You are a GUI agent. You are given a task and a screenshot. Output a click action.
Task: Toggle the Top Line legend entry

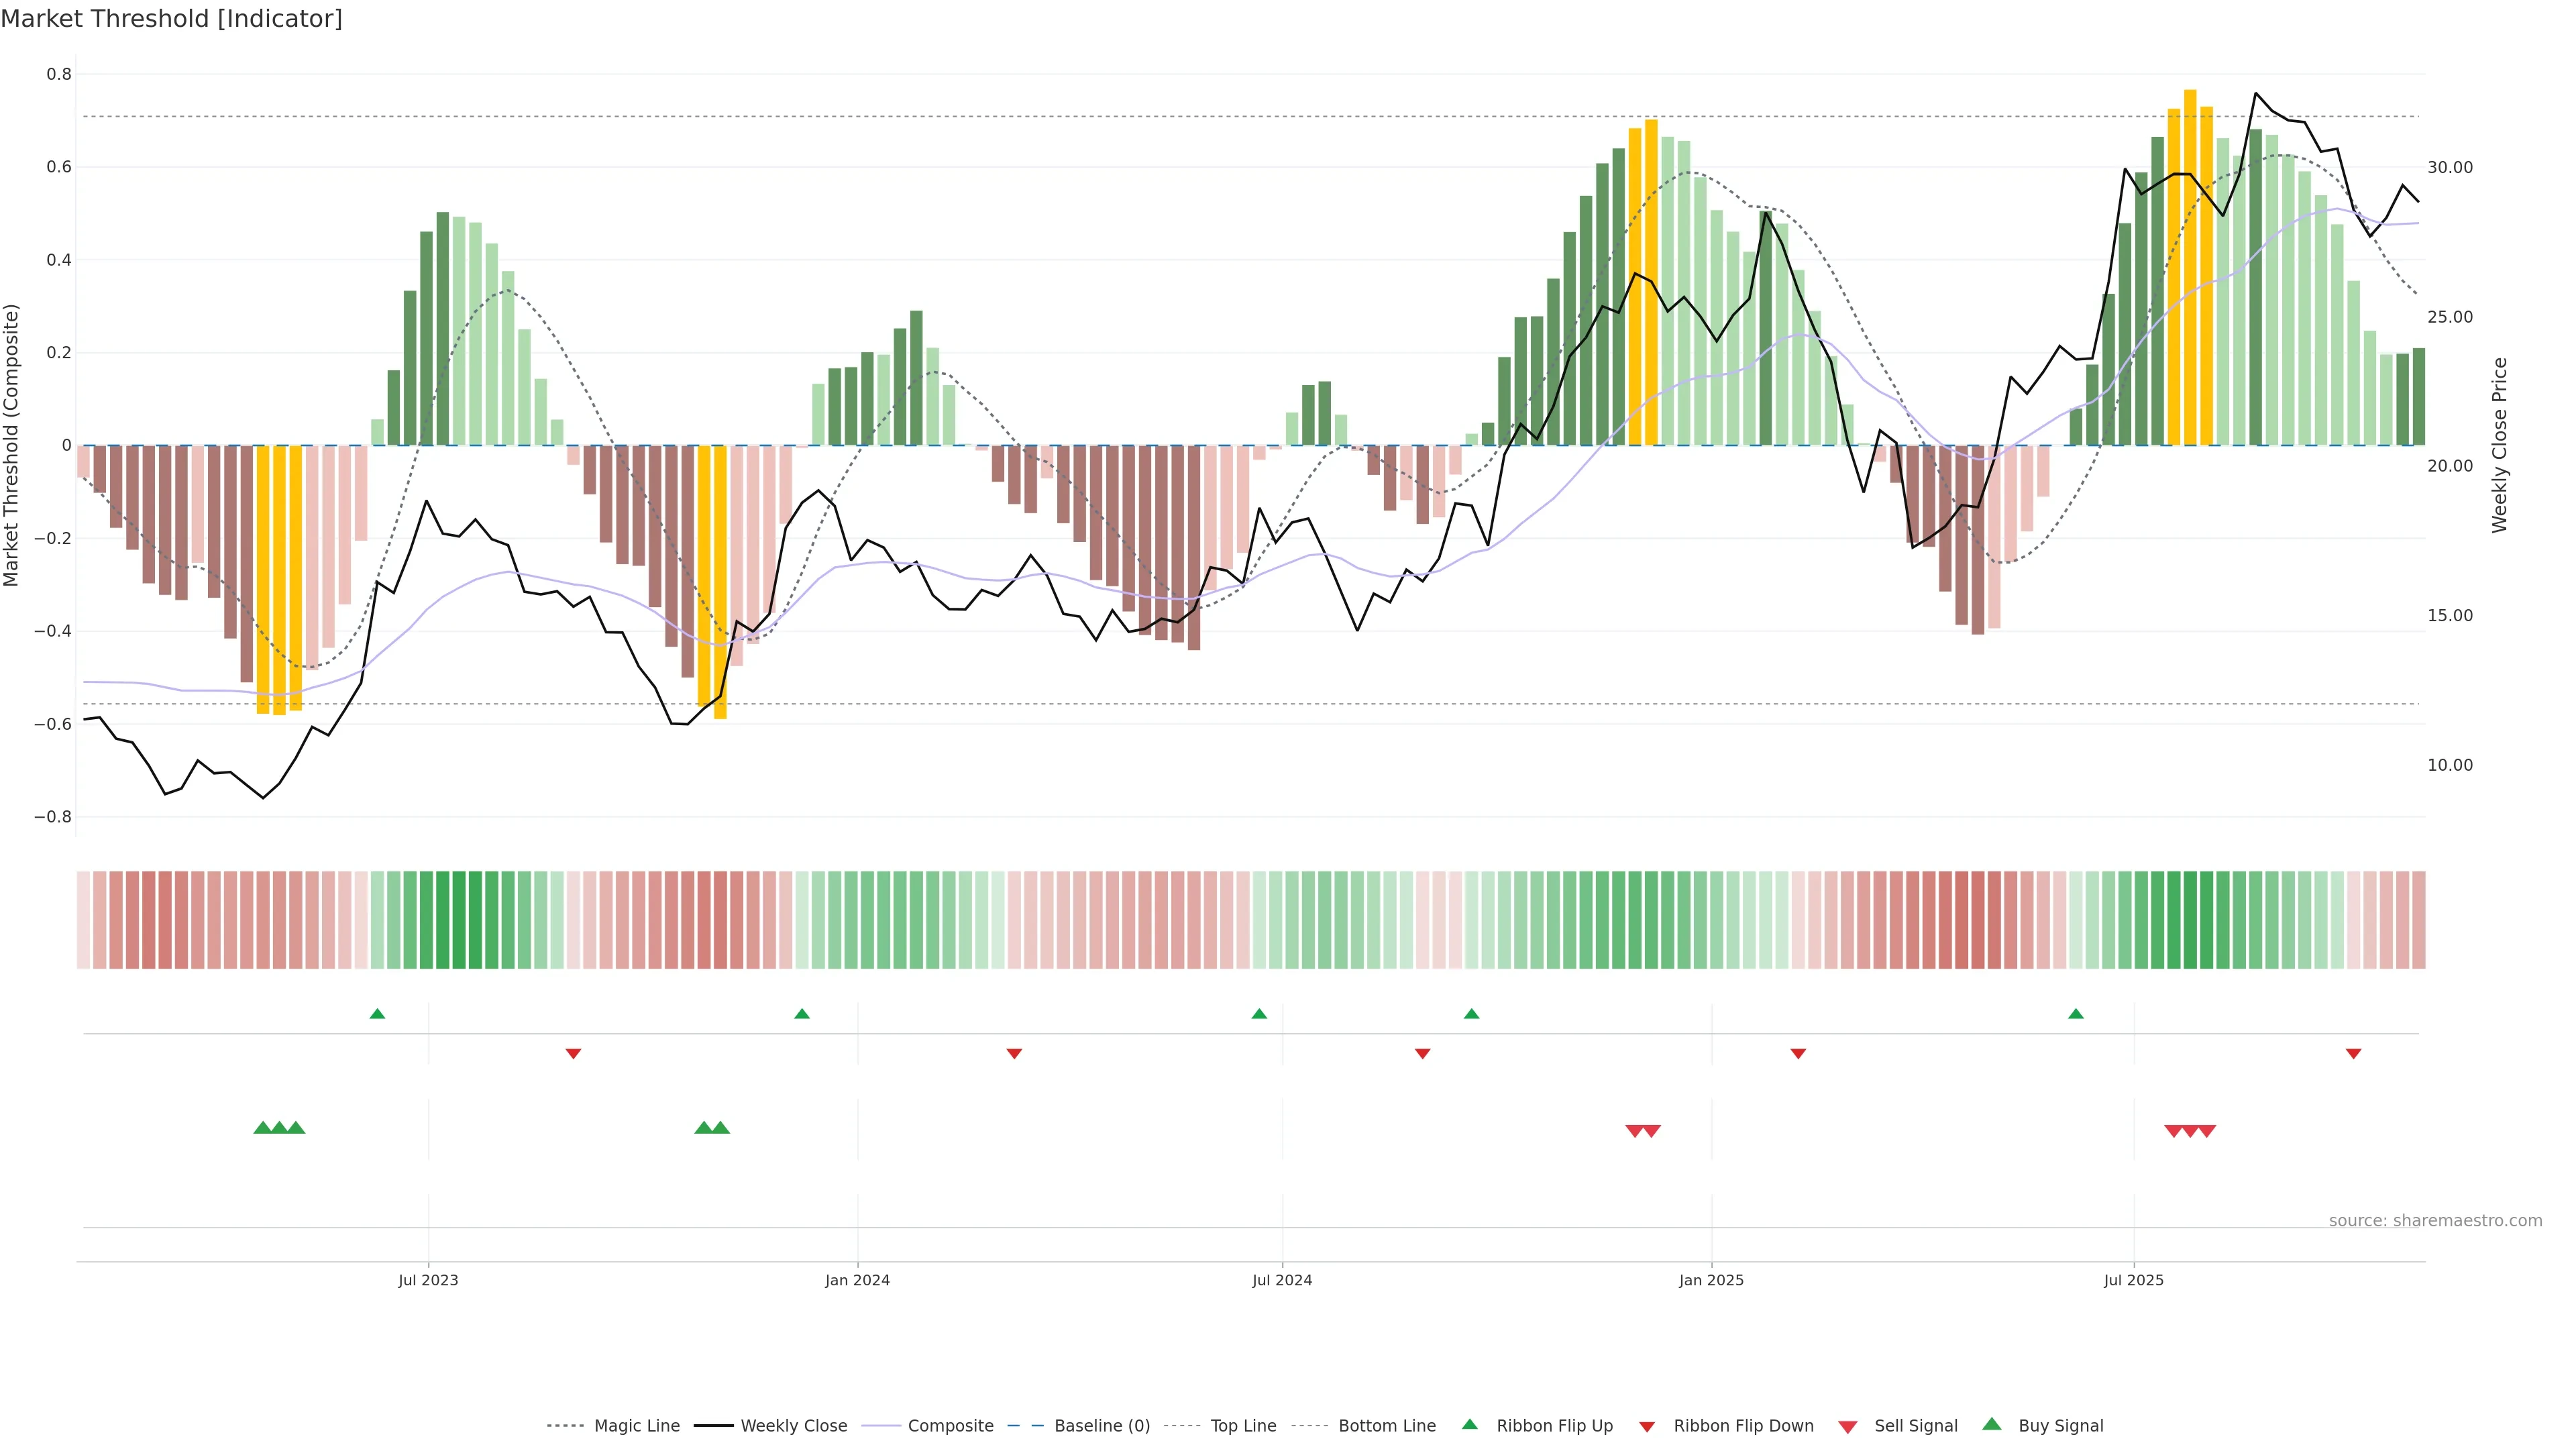point(1243,1426)
